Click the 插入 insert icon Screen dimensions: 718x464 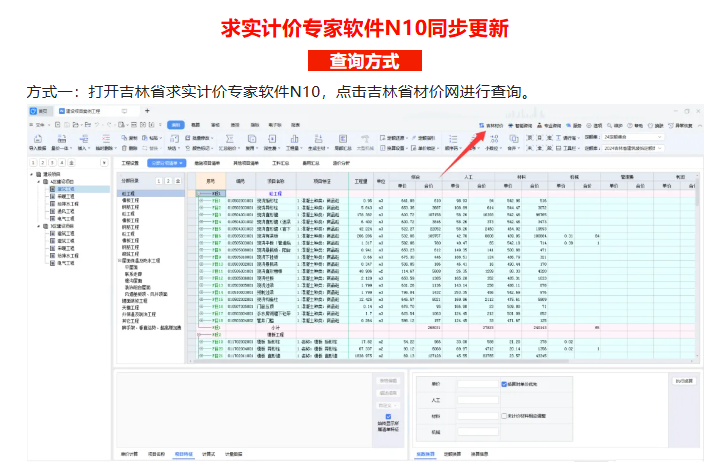coord(83,139)
